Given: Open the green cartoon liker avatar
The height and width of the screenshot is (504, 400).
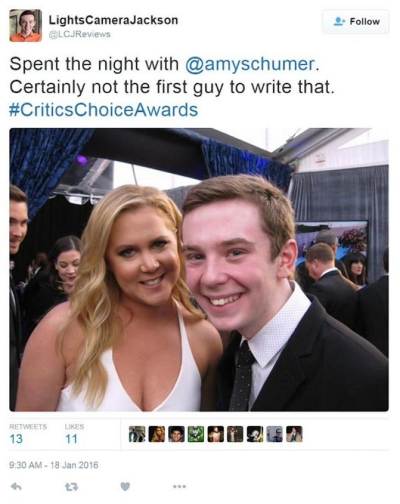Looking at the screenshot, I should point(196,434).
